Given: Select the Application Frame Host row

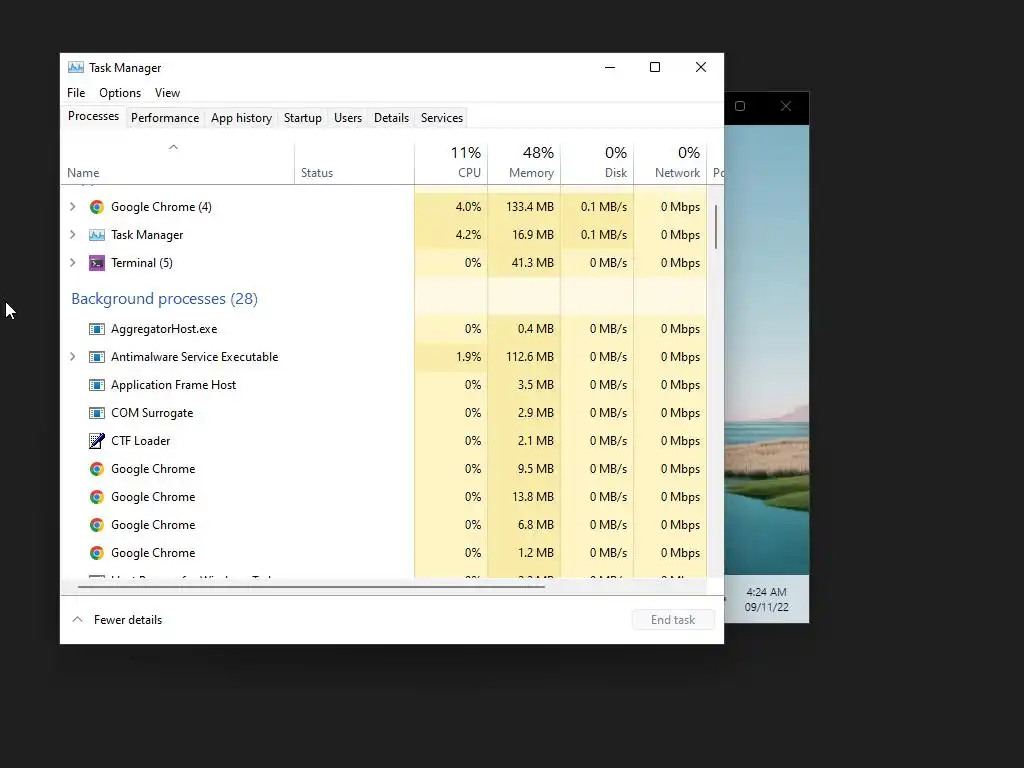Looking at the screenshot, I should [x=384, y=385].
